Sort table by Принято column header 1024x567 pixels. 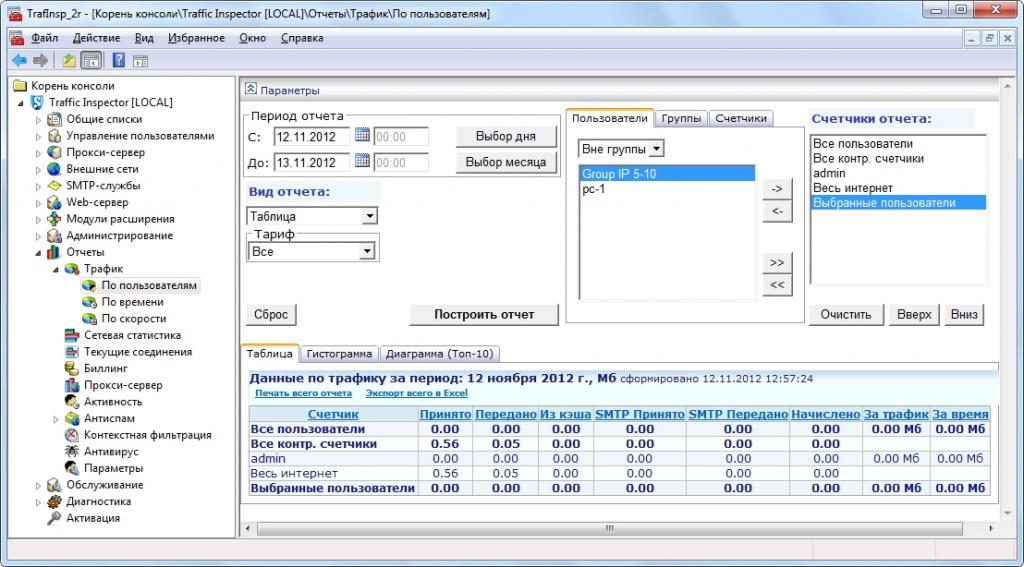click(x=446, y=414)
